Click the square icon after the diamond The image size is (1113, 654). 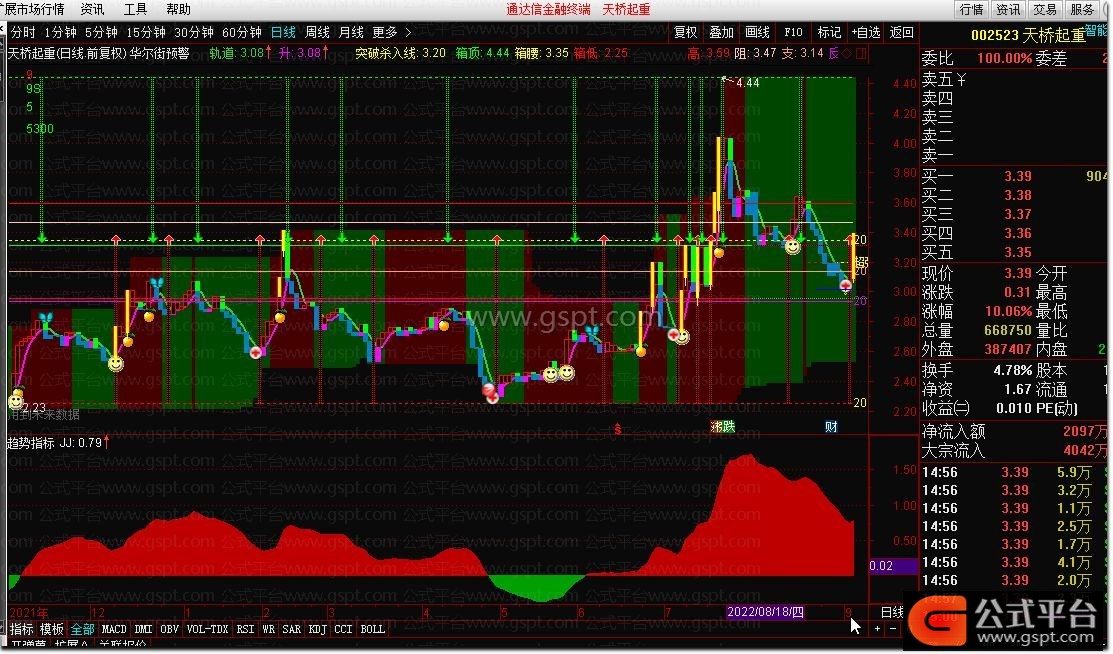pos(861,53)
